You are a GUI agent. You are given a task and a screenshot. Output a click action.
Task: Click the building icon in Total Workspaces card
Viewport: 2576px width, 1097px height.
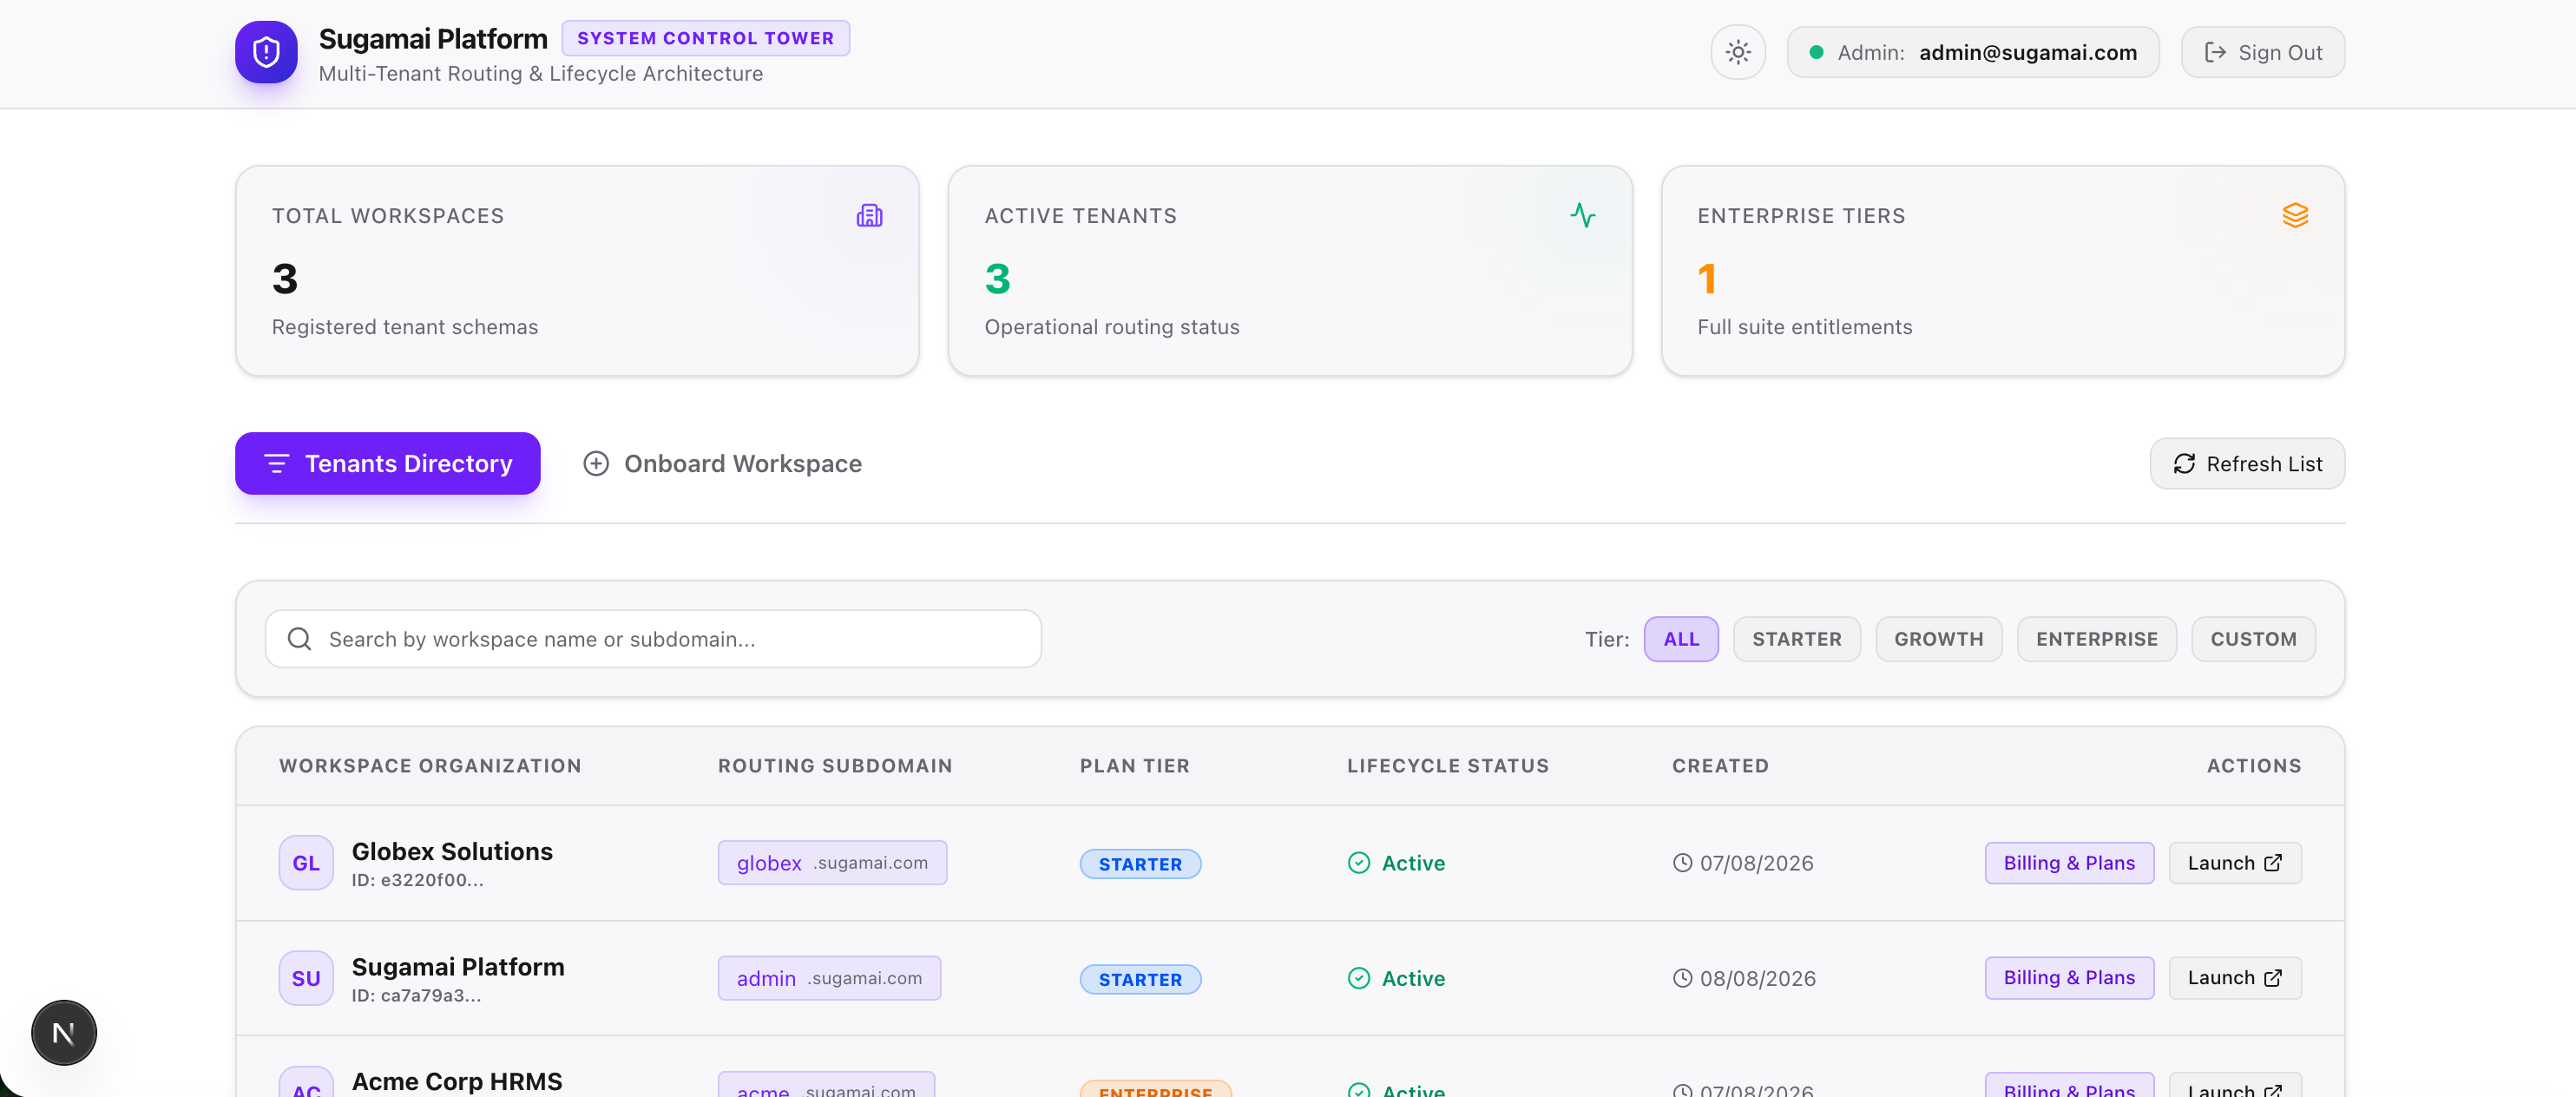(869, 215)
